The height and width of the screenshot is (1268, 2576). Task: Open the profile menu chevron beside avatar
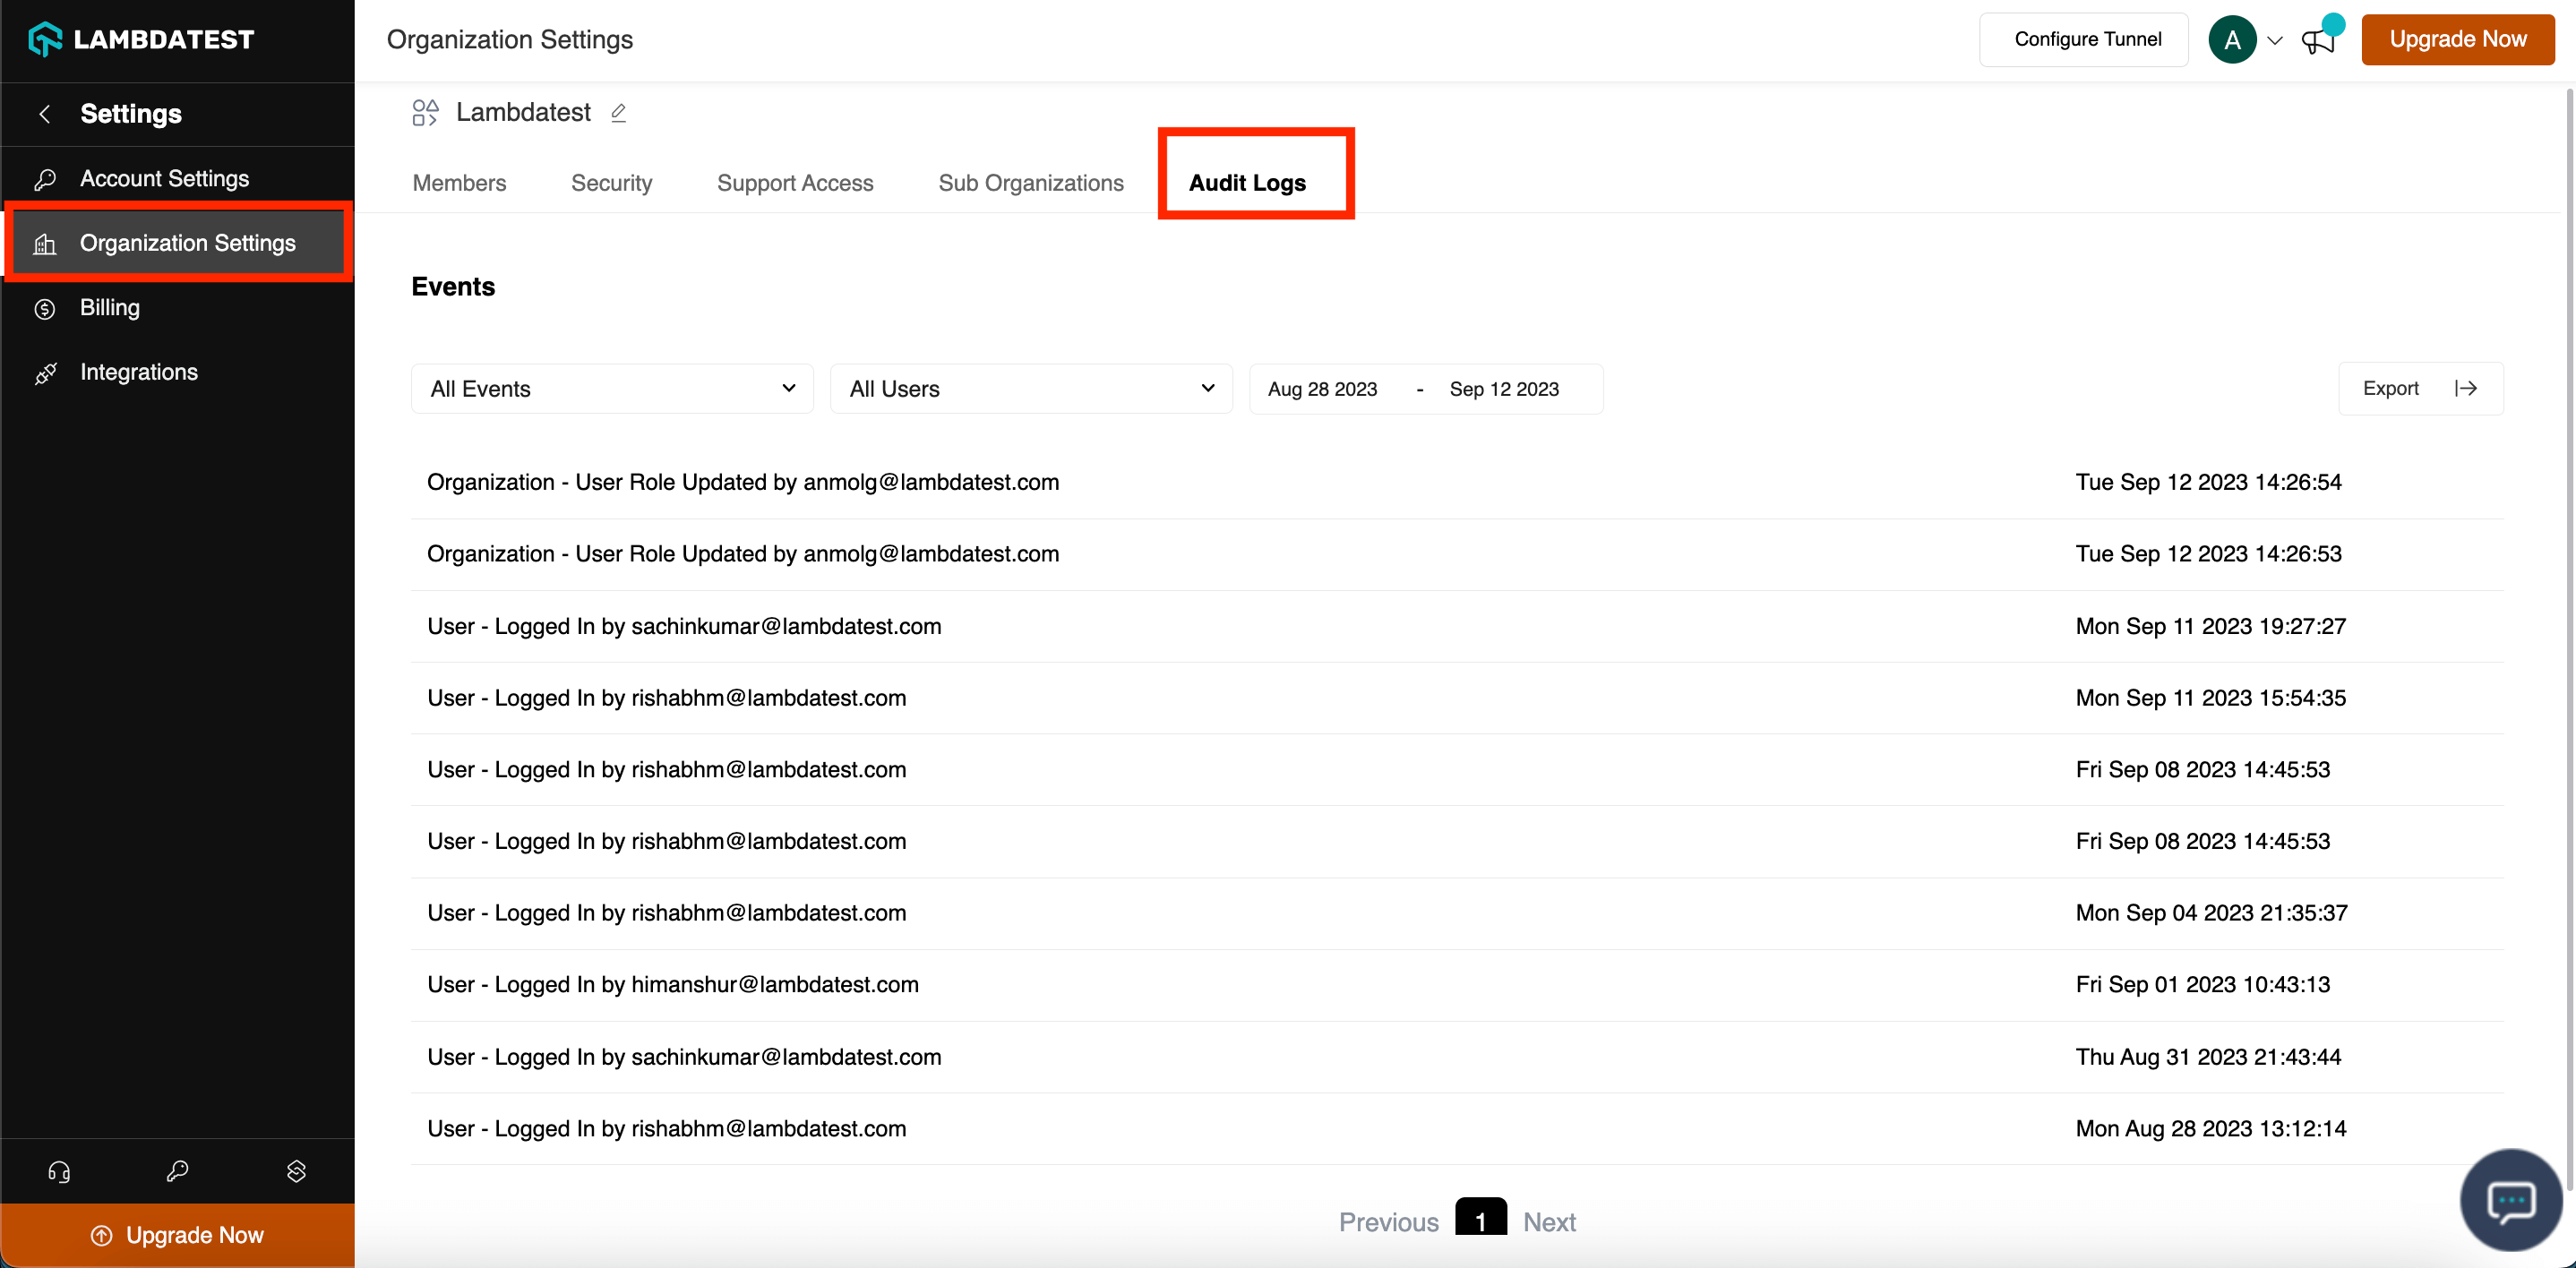click(x=2275, y=41)
